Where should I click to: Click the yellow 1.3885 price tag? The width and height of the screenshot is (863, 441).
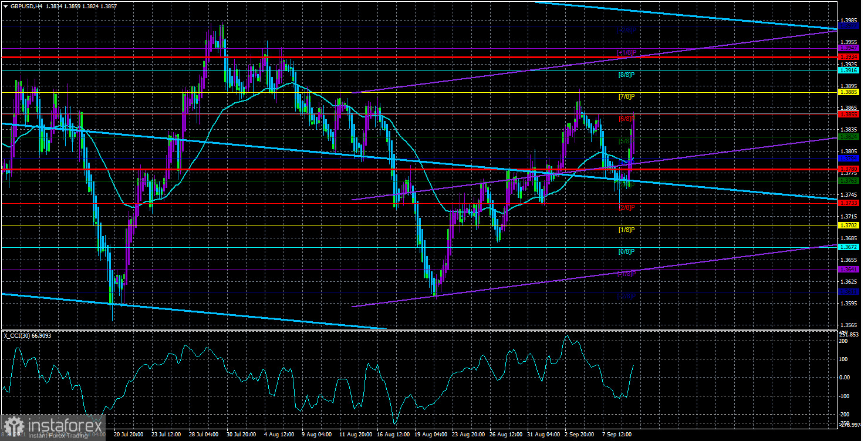848,93
